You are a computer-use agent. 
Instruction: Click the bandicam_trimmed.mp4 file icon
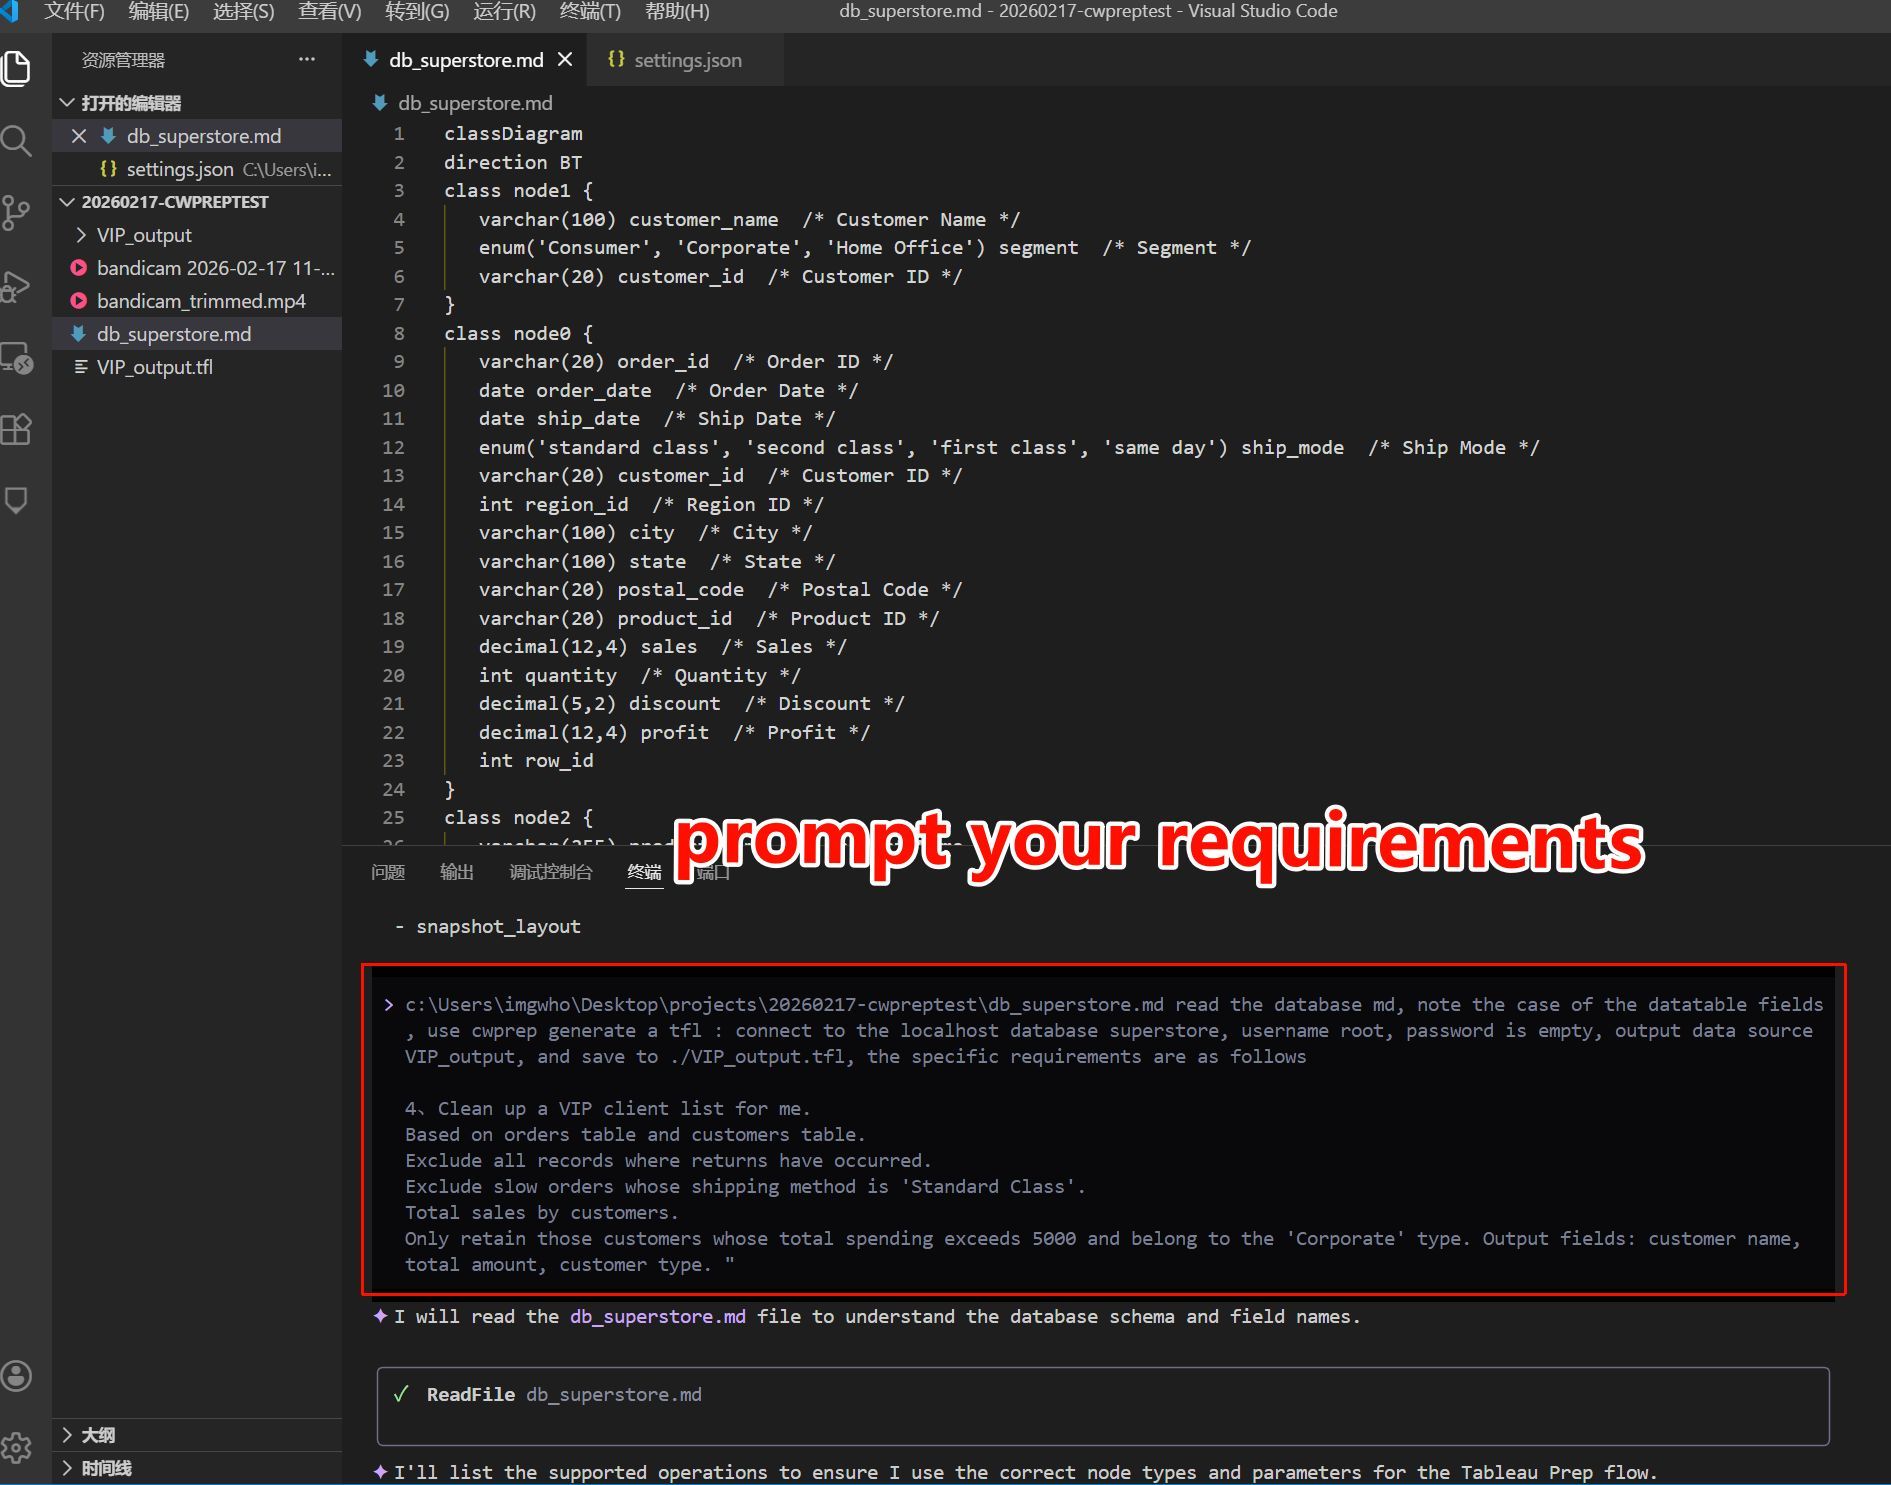(79, 301)
